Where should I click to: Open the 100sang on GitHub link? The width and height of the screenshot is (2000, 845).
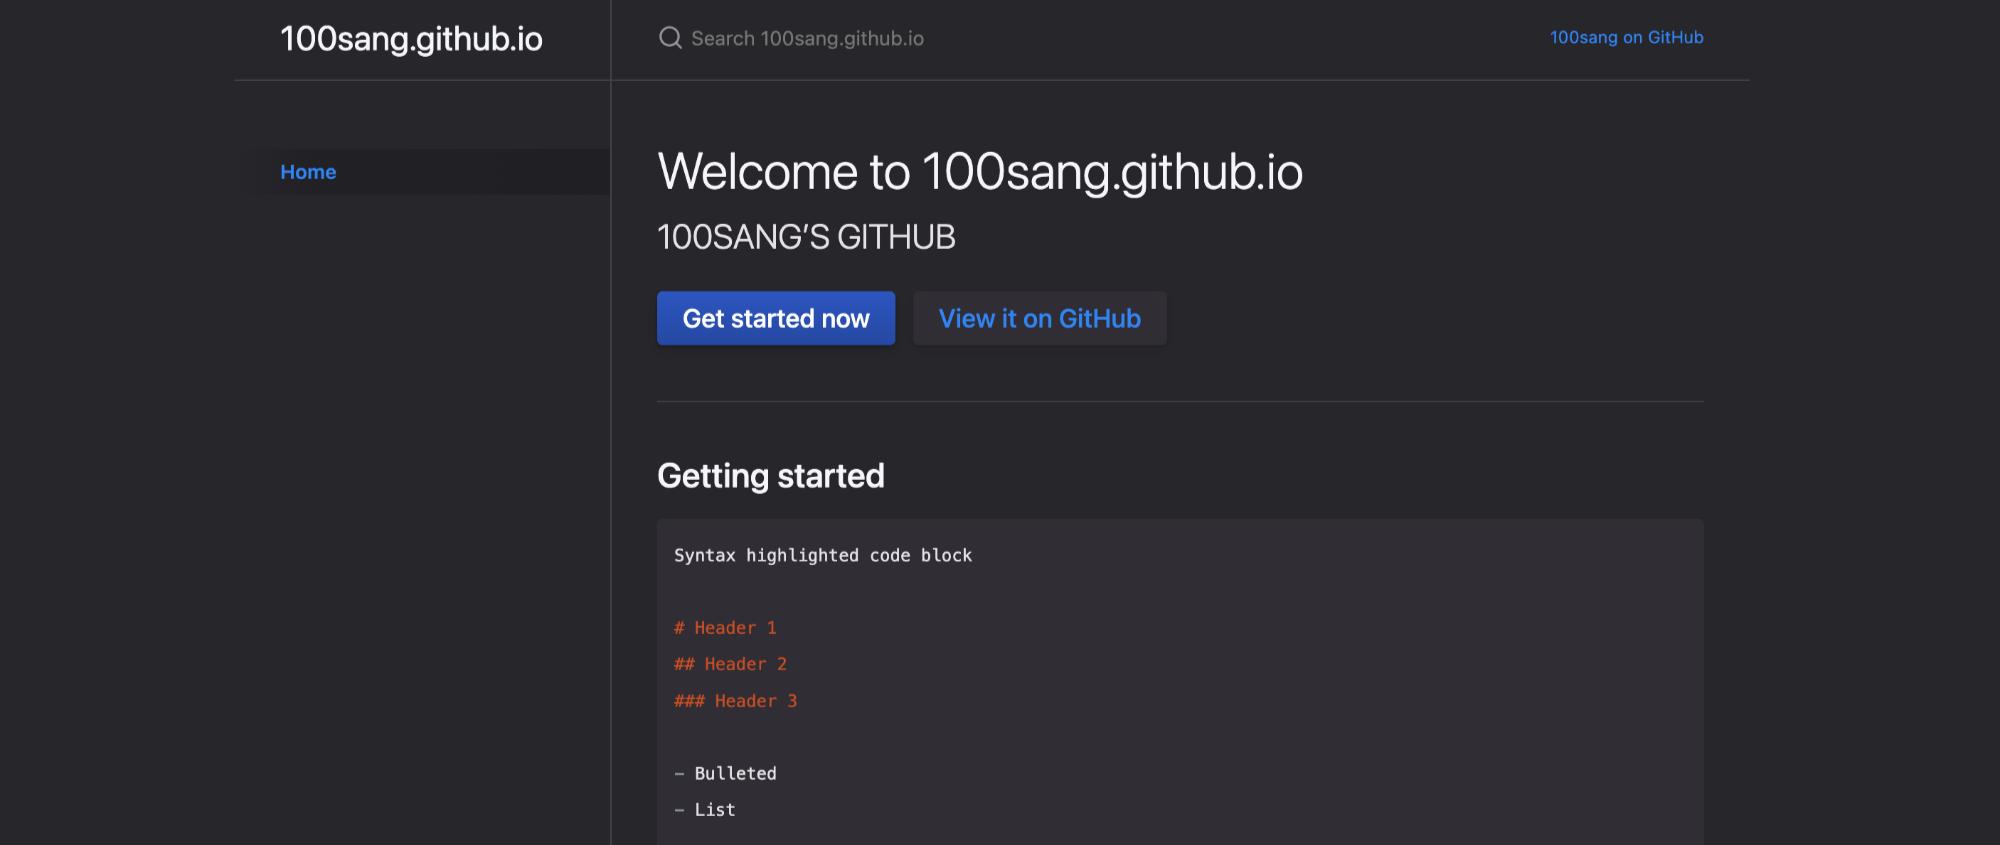1626,38
